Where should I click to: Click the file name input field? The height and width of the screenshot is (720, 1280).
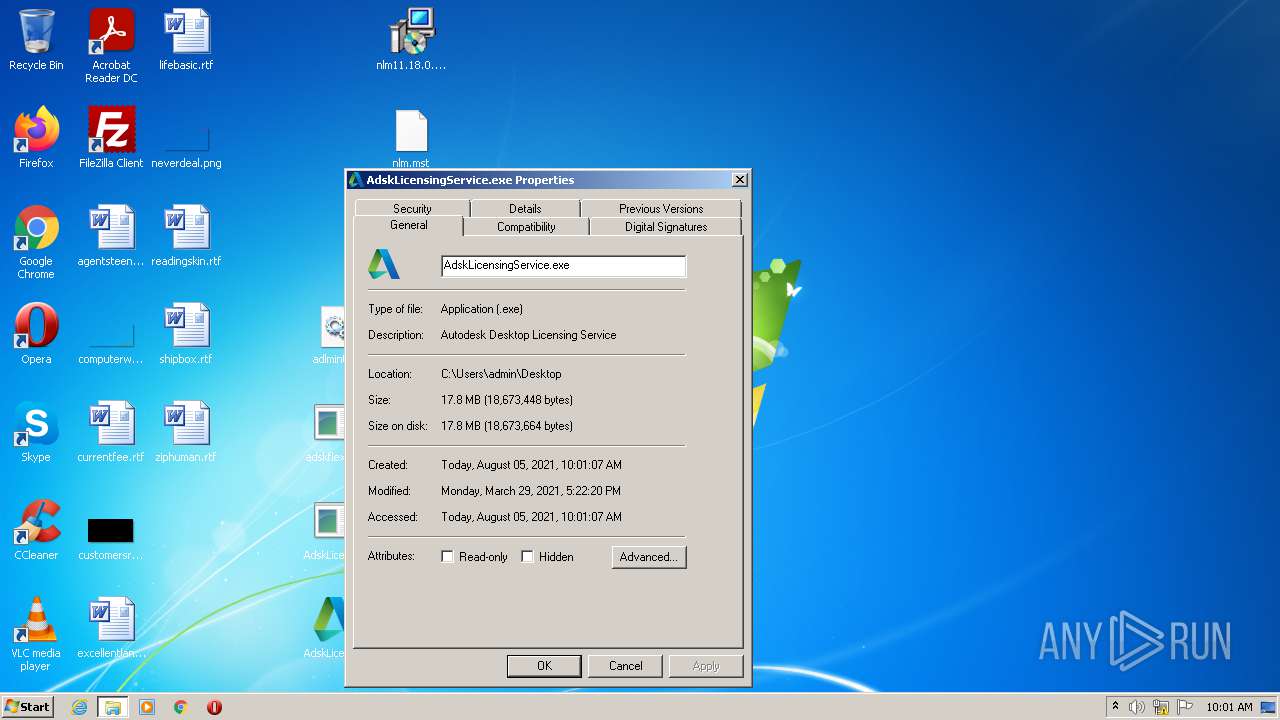pyautogui.click(x=563, y=265)
